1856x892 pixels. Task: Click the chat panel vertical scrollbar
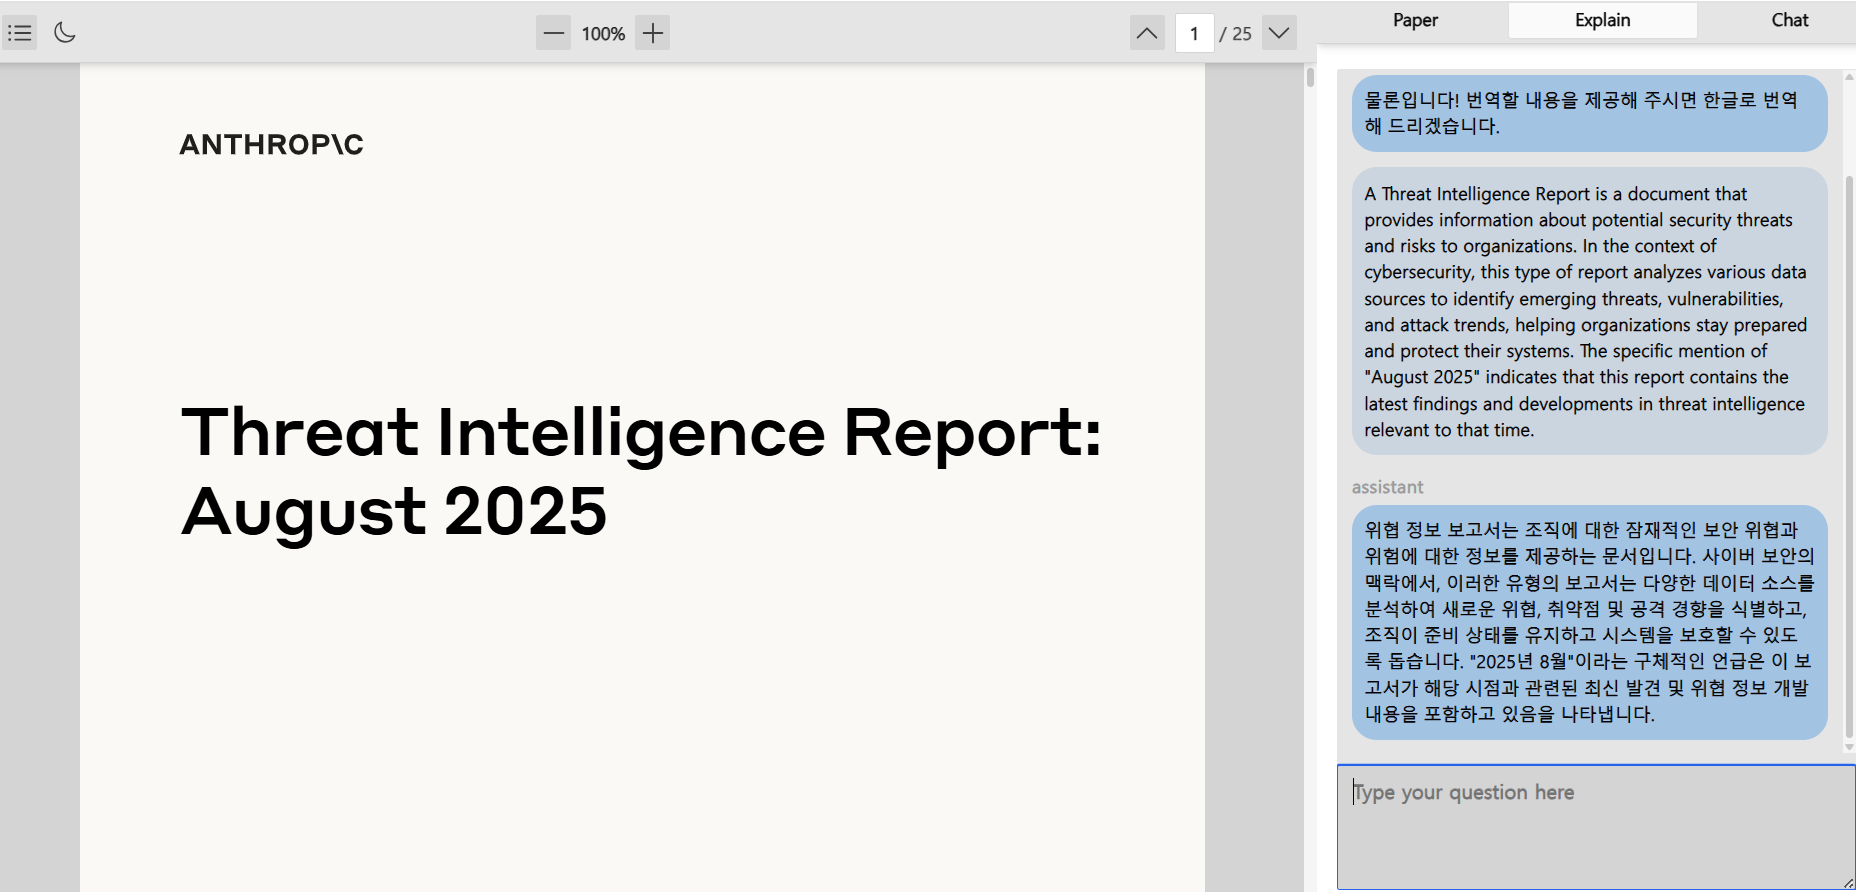pos(1849,456)
